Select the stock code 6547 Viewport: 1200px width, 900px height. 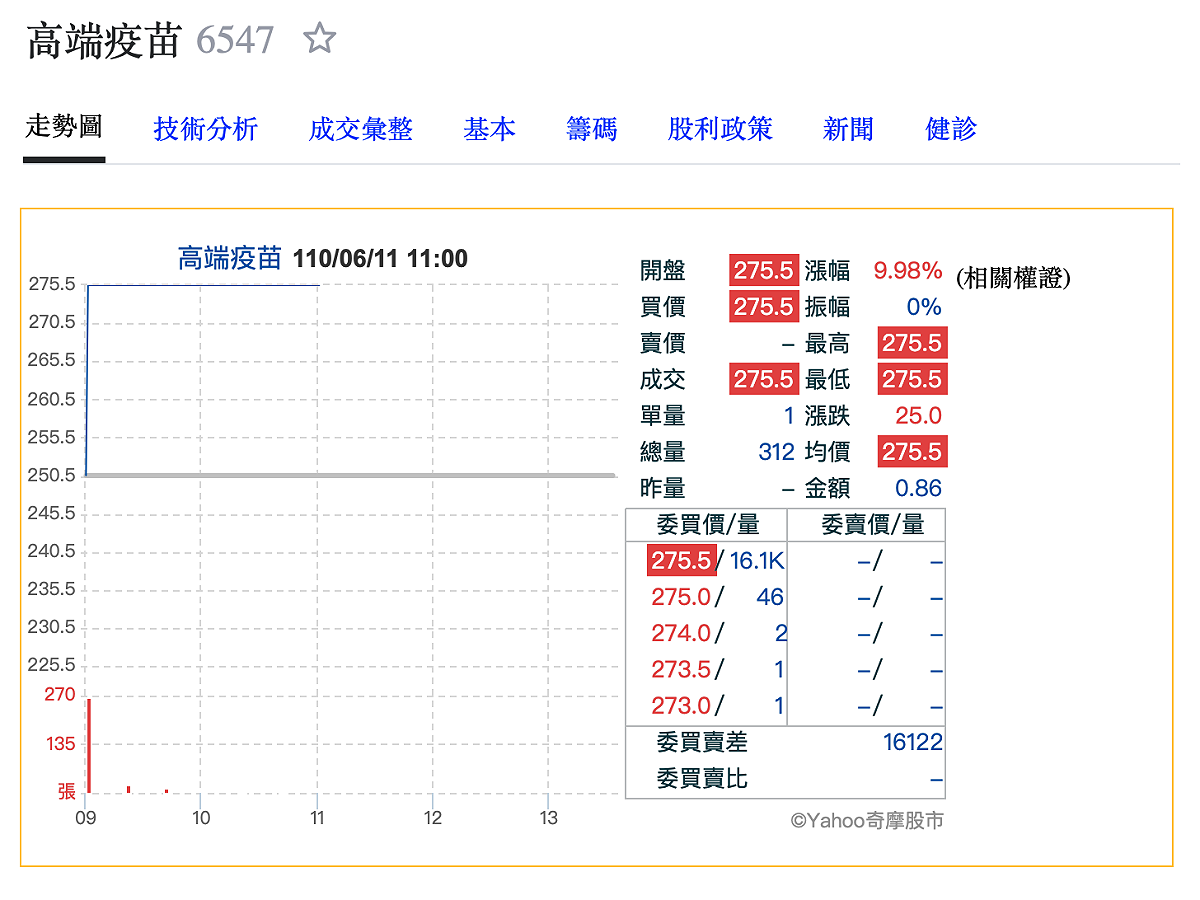click(235, 41)
